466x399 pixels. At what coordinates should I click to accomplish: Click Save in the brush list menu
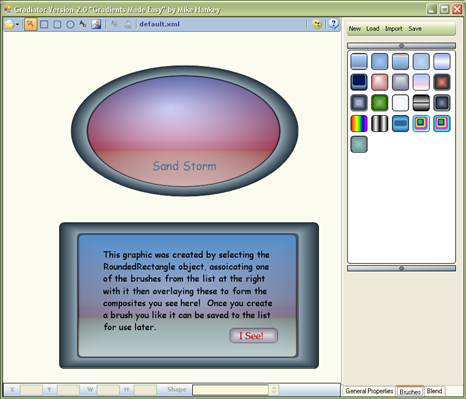click(415, 29)
